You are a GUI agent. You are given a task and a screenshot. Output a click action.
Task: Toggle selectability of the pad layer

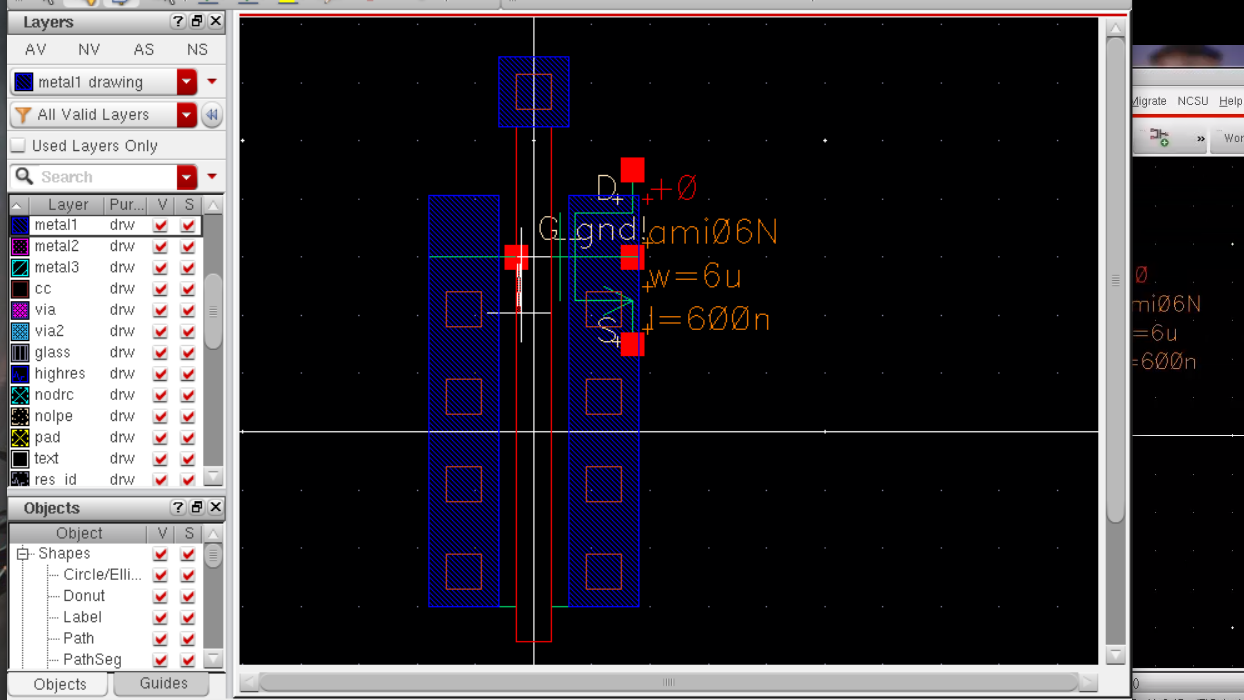click(x=188, y=438)
